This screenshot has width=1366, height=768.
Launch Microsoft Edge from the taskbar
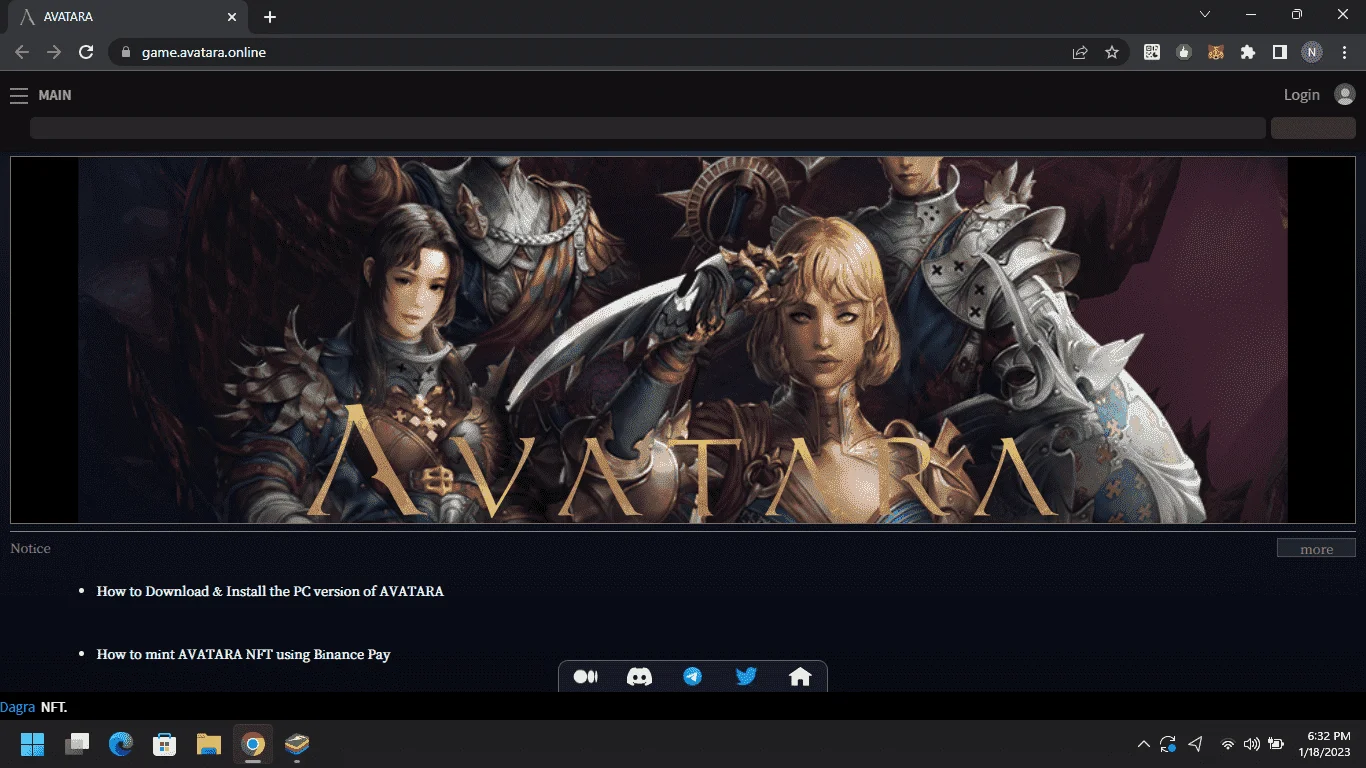coord(121,744)
